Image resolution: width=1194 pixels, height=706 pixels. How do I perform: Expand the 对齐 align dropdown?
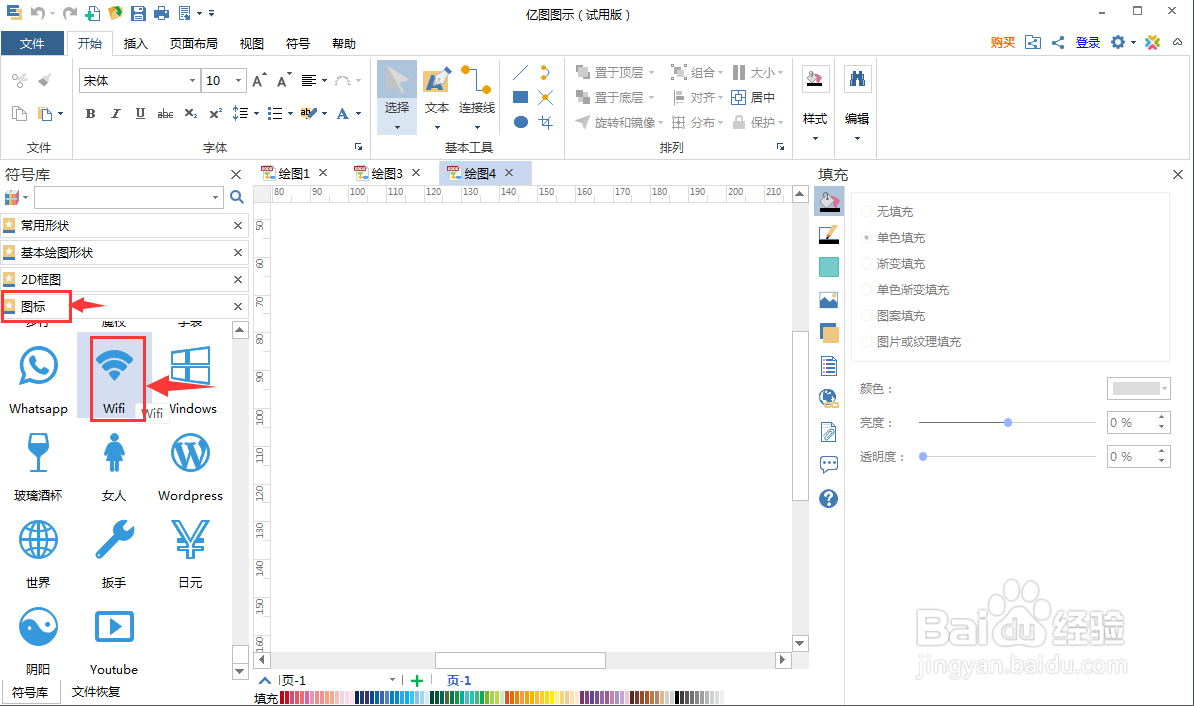point(720,97)
